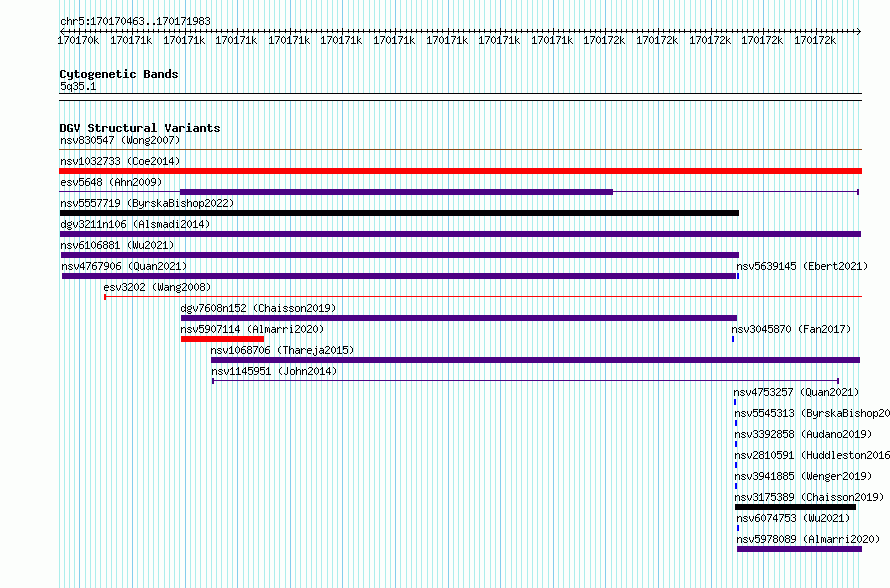The width and height of the screenshot is (890, 588).
Task: Click the Cytogenetic Bands track title
Action: pyautogui.click(x=119, y=74)
